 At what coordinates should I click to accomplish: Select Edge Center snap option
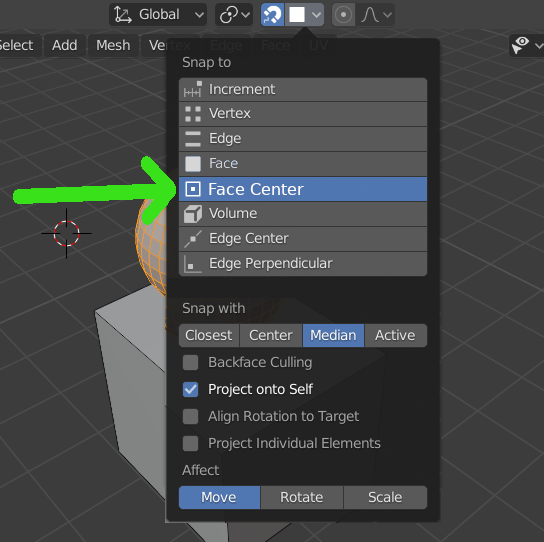coord(303,239)
